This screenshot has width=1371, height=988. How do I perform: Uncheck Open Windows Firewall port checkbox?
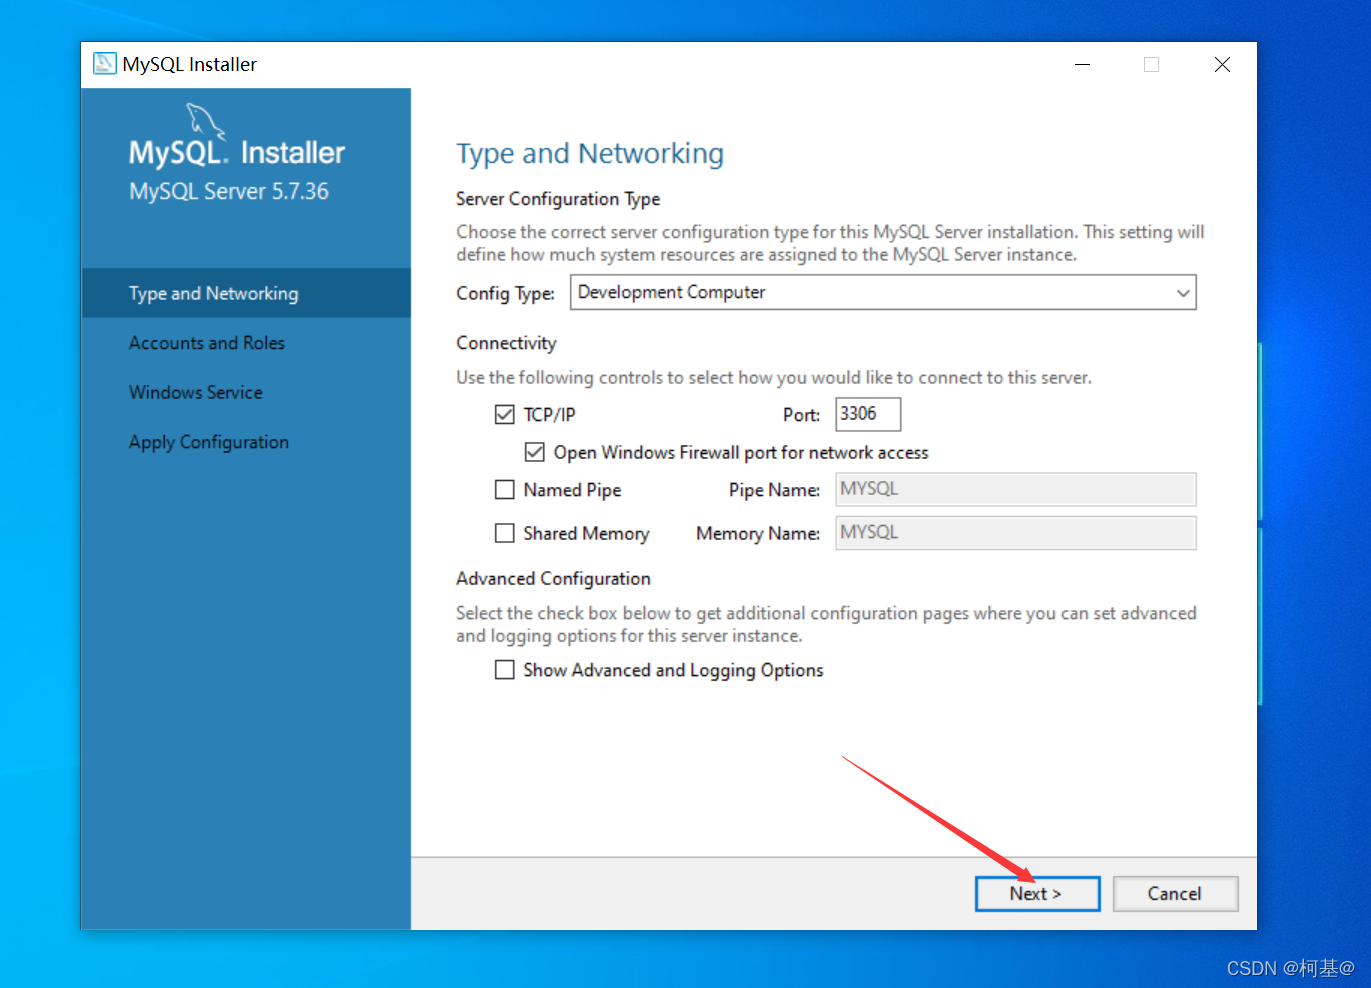point(535,452)
